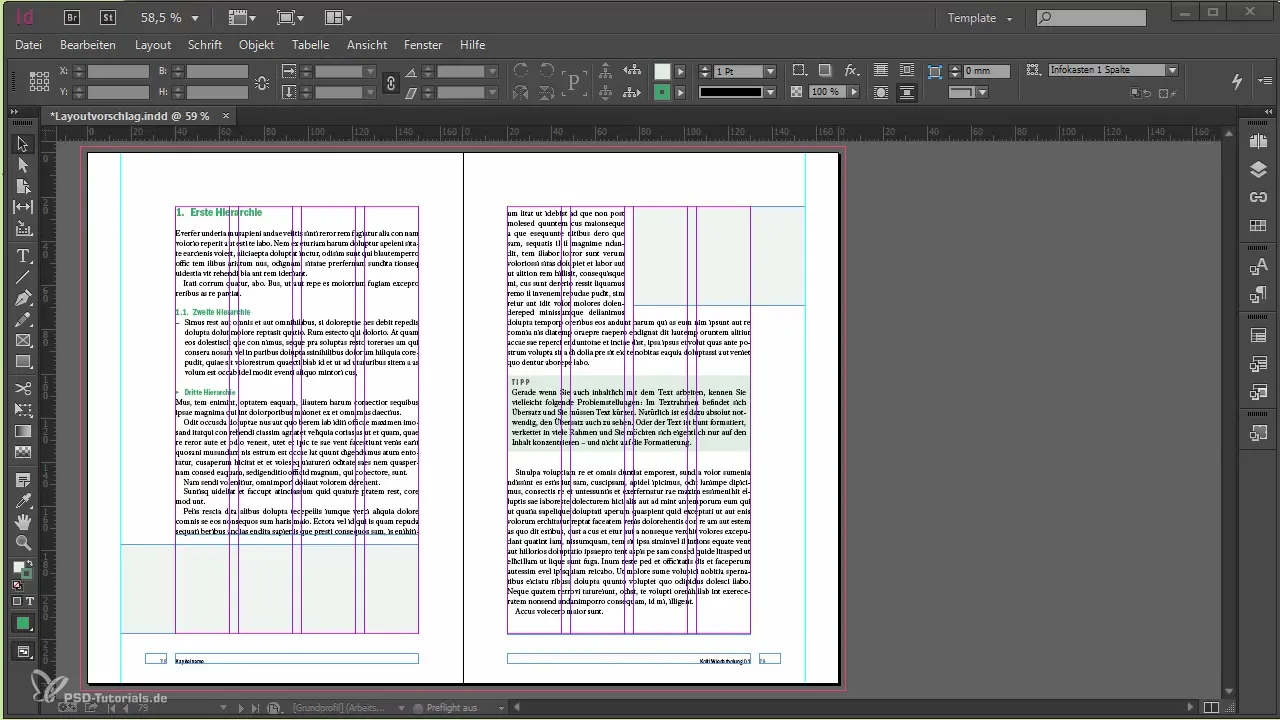
Task: Click the green stroke color swatch in control panel
Action: (x=662, y=92)
